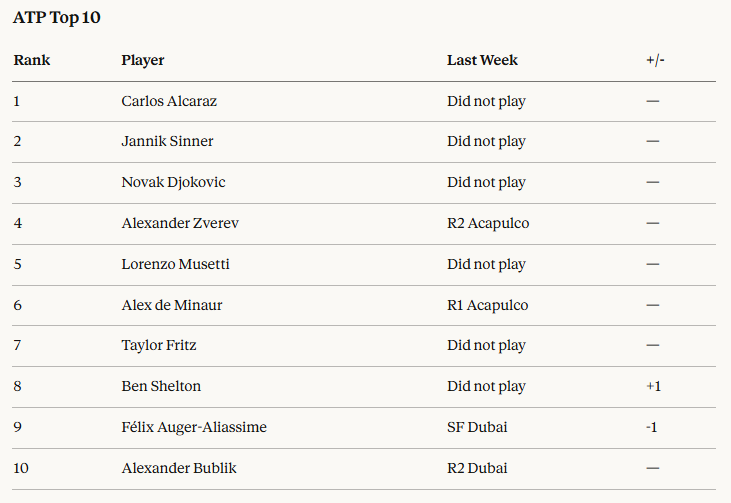The image size is (731, 503).
Task: Select the R2 Dubai result for Bublik
Action: (477, 468)
